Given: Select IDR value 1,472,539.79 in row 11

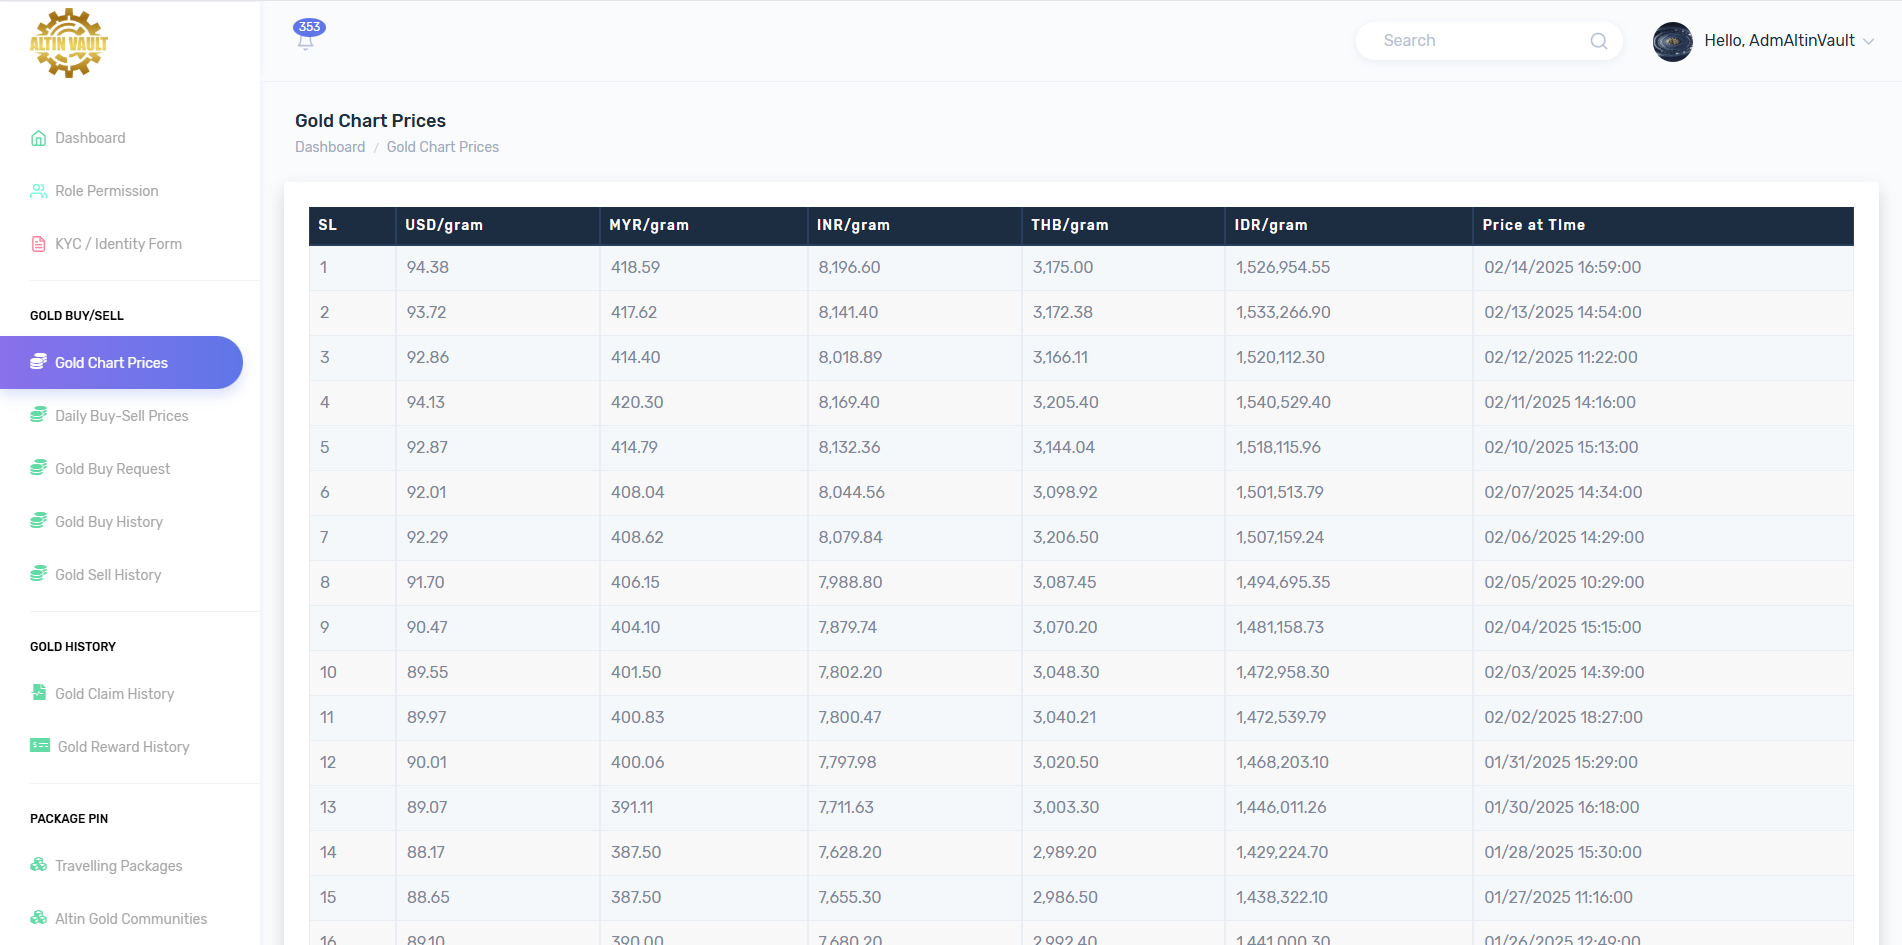Looking at the screenshot, I should tap(1281, 717).
